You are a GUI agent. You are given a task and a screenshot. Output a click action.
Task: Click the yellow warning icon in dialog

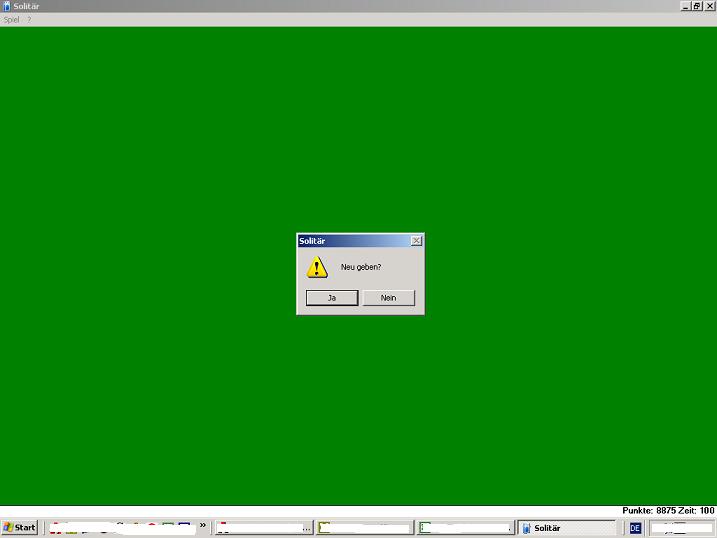(317, 267)
